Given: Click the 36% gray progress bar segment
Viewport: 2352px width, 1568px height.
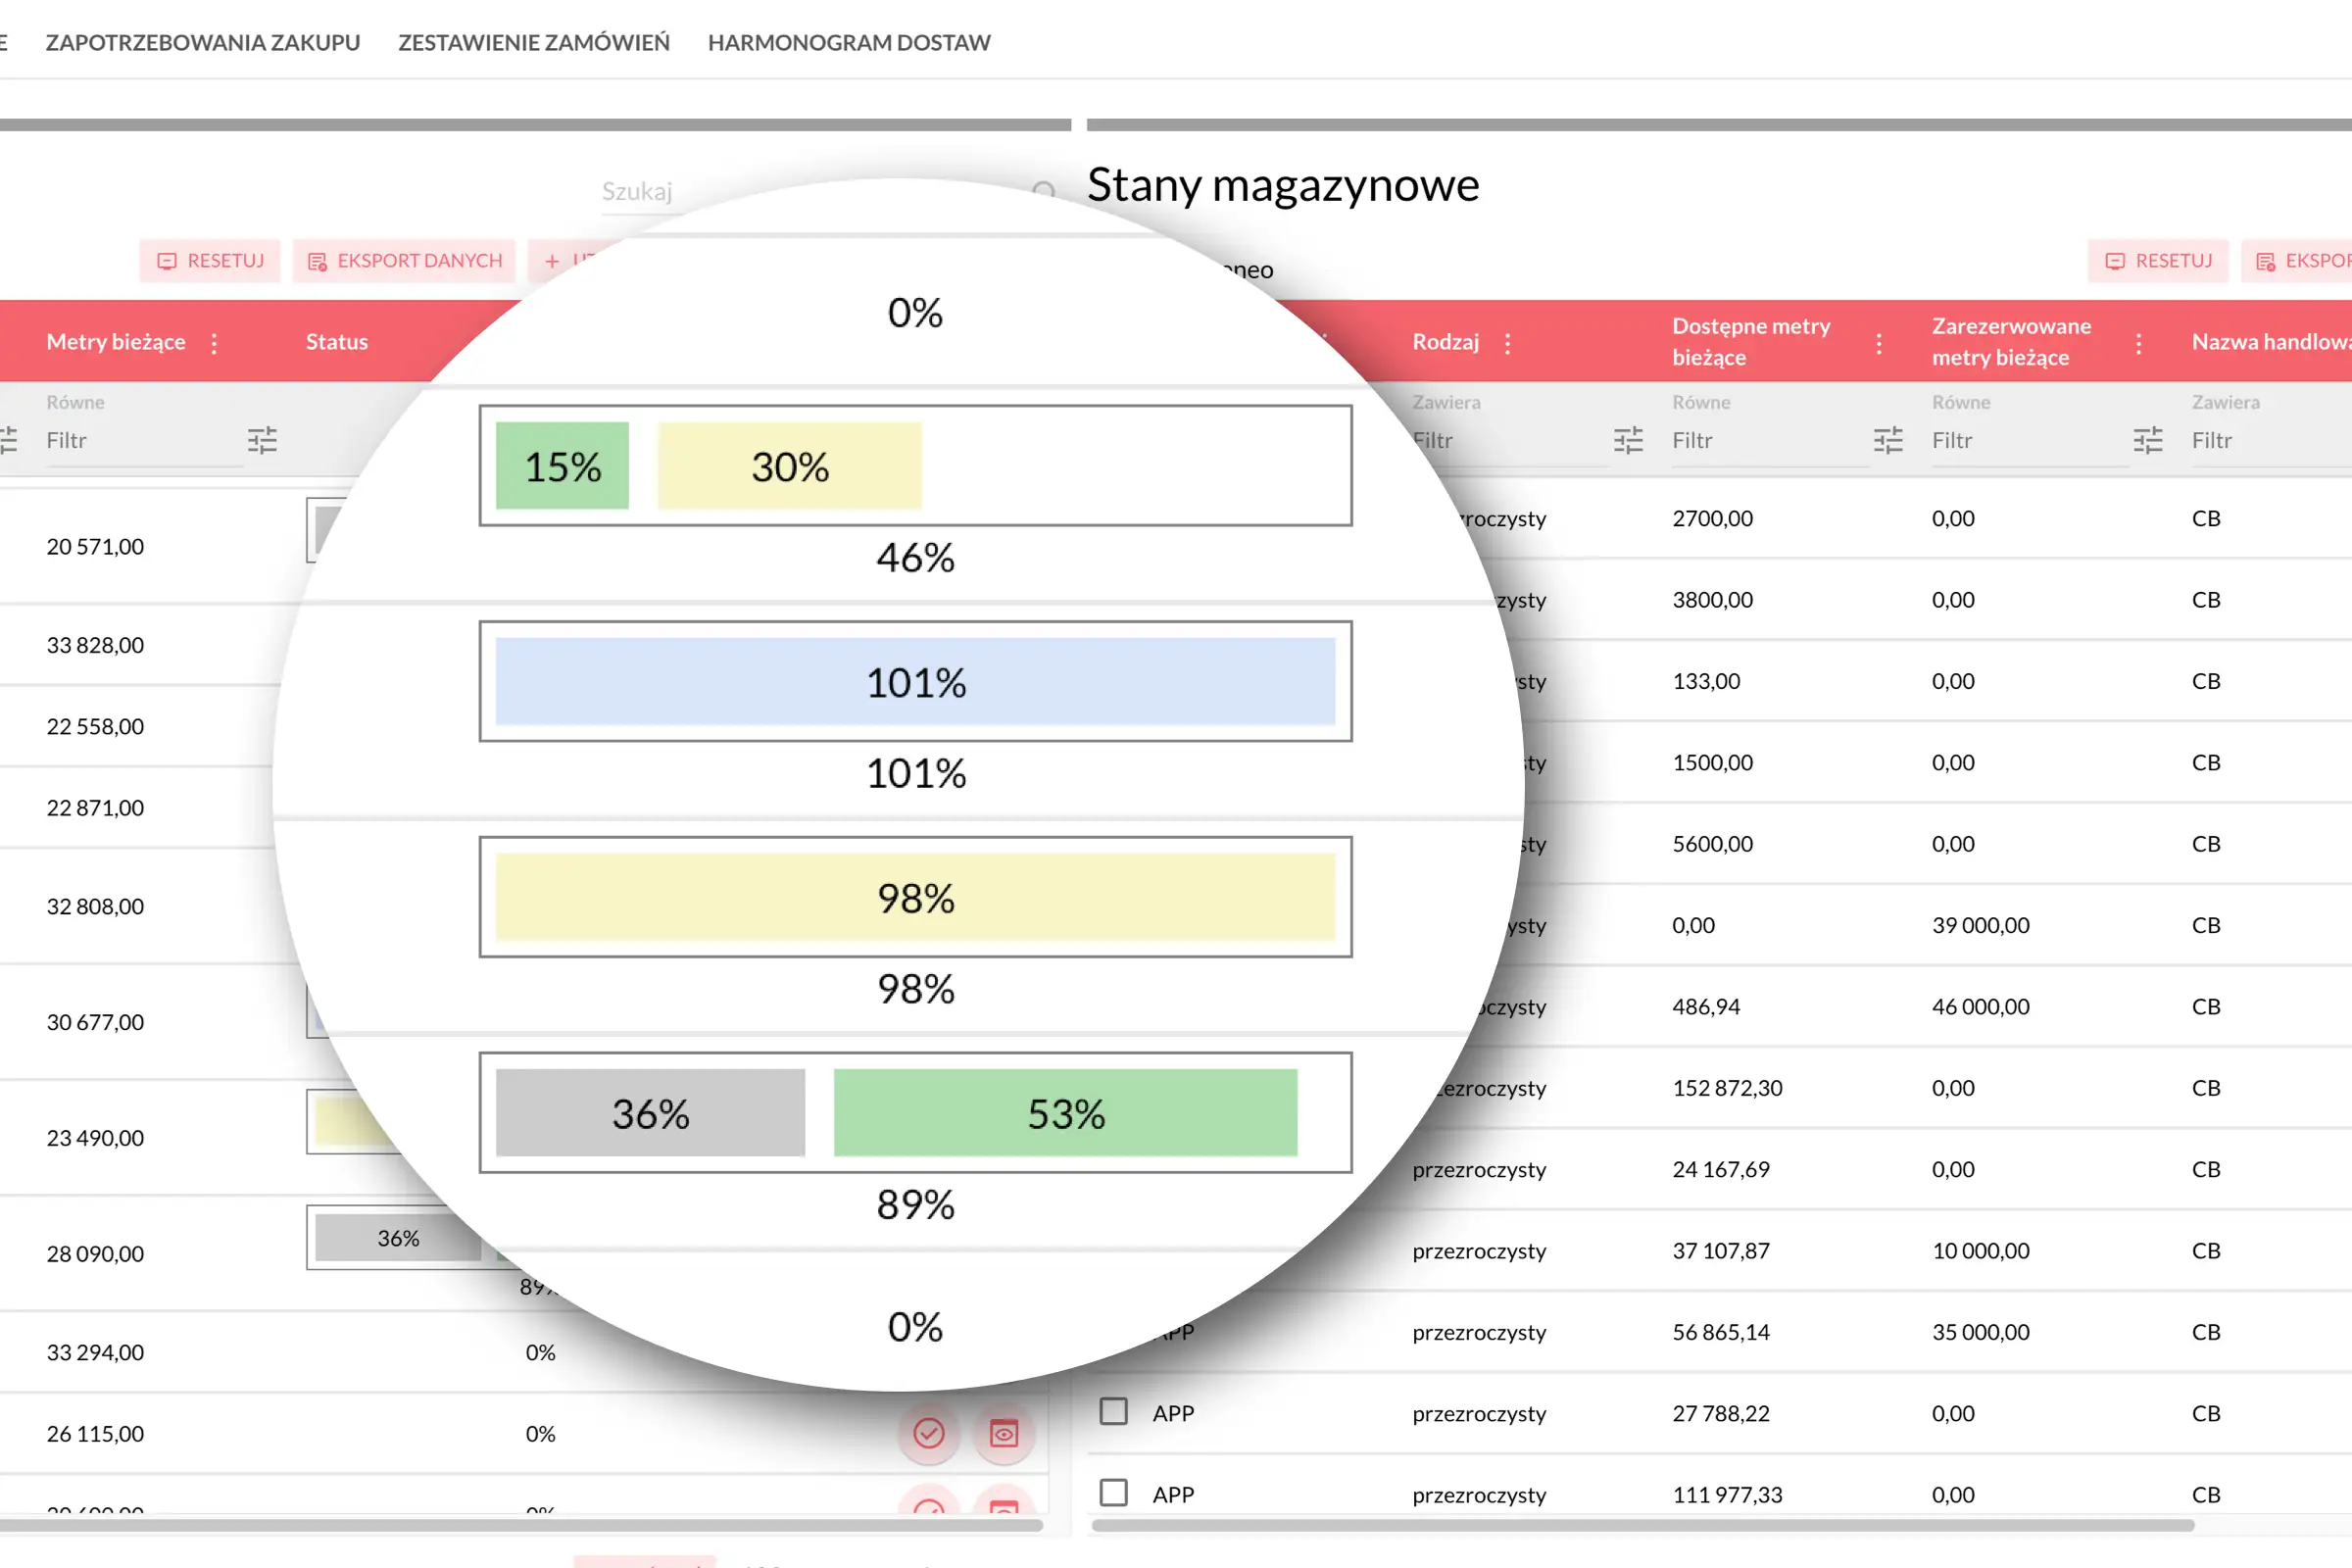Looking at the screenshot, I should point(397,1238).
